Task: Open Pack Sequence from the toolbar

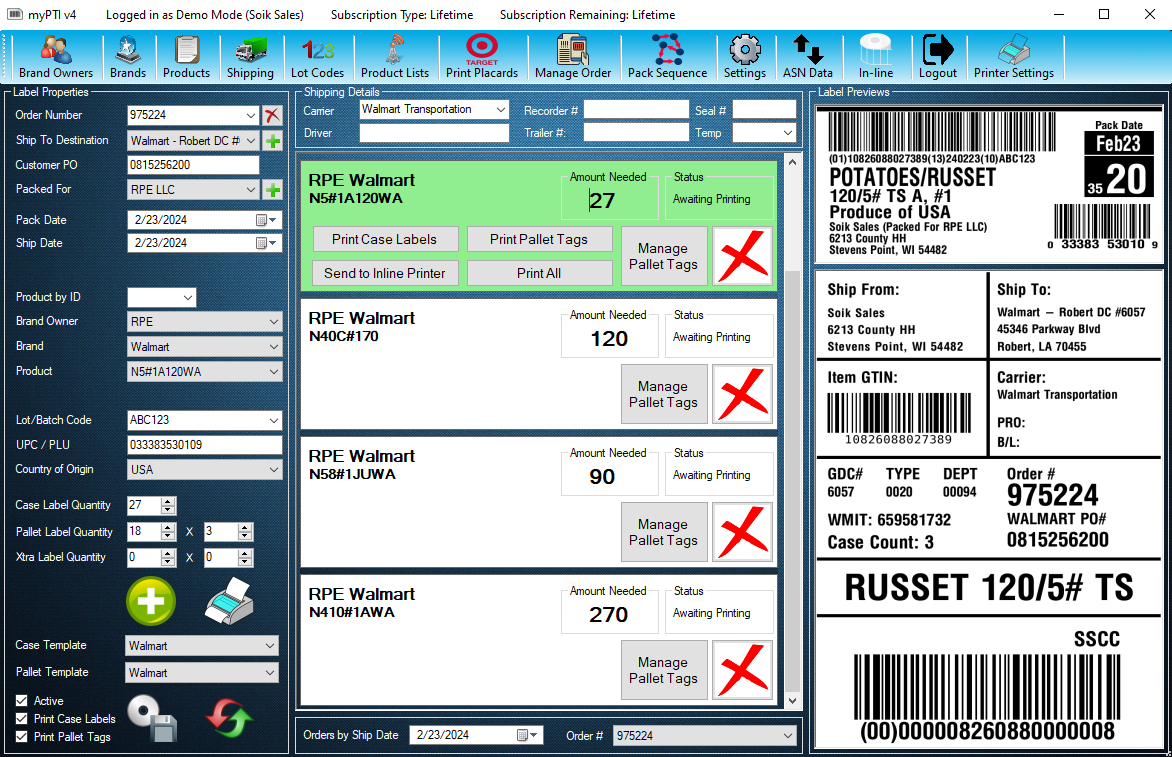Action: point(667,57)
